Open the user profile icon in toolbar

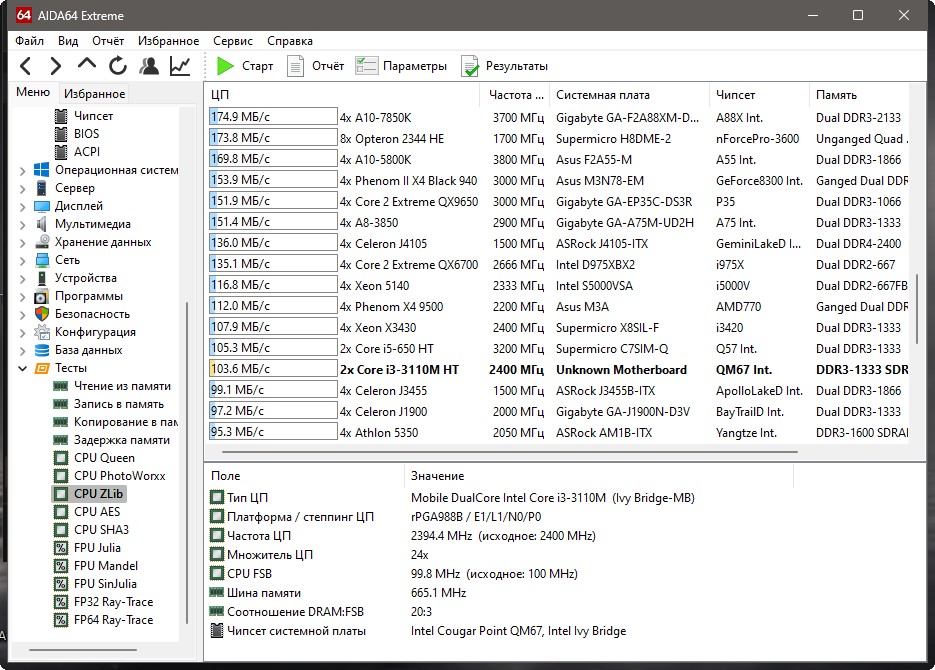pyautogui.click(x=148, y=66)
